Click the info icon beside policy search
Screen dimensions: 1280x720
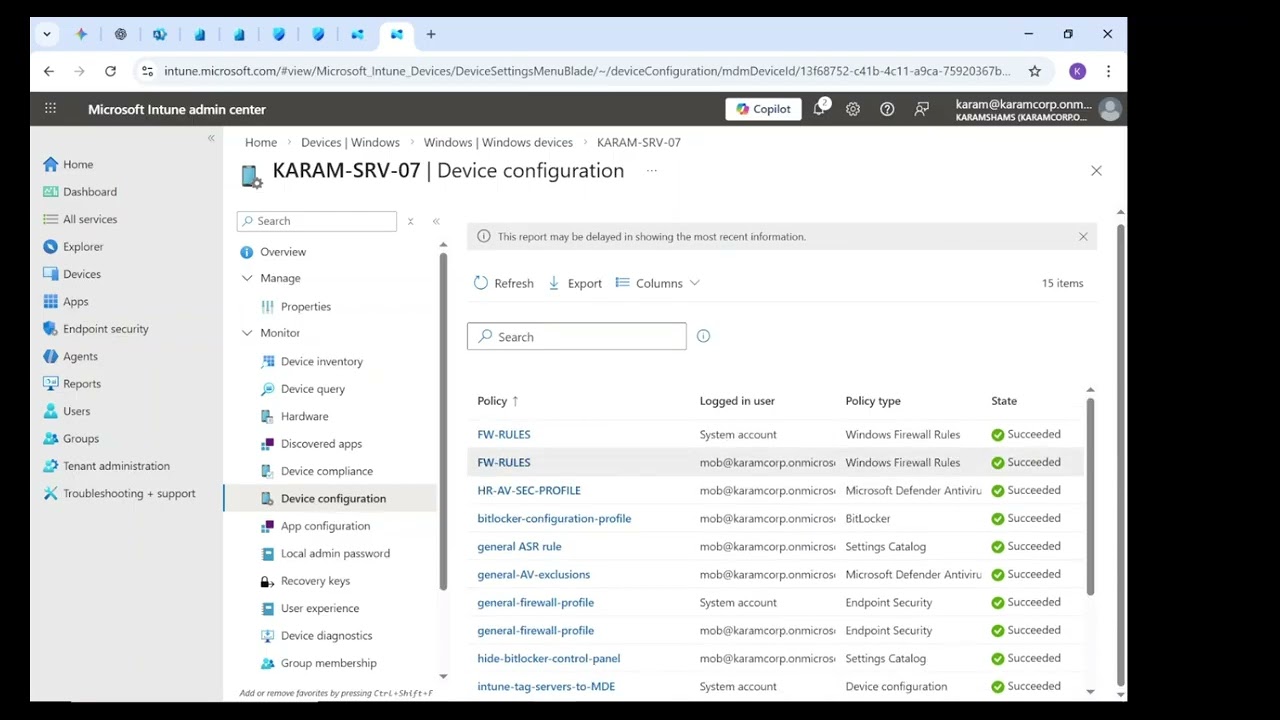point(703,336)
